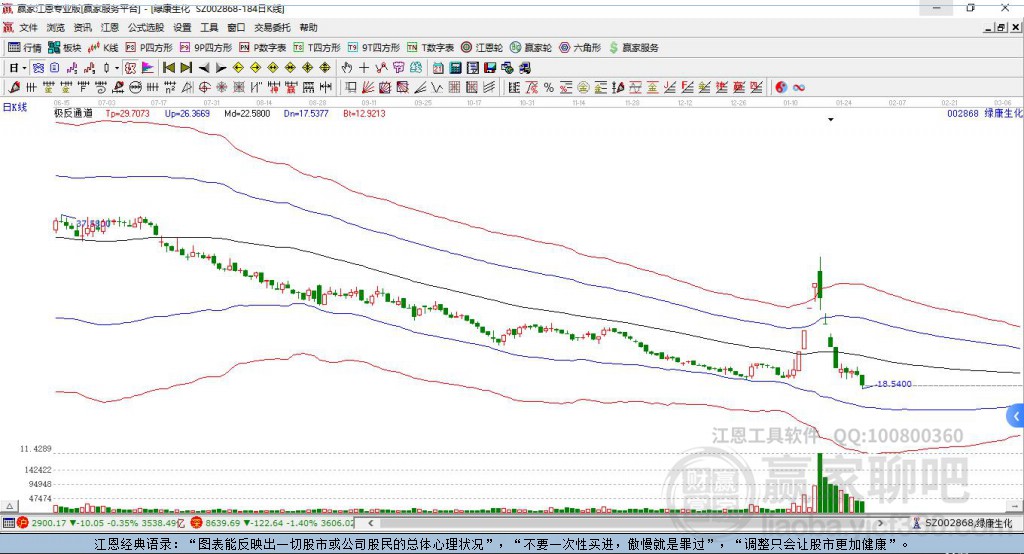
Task: Expand the blue side panel arrow
Action: click(1016, 416)
